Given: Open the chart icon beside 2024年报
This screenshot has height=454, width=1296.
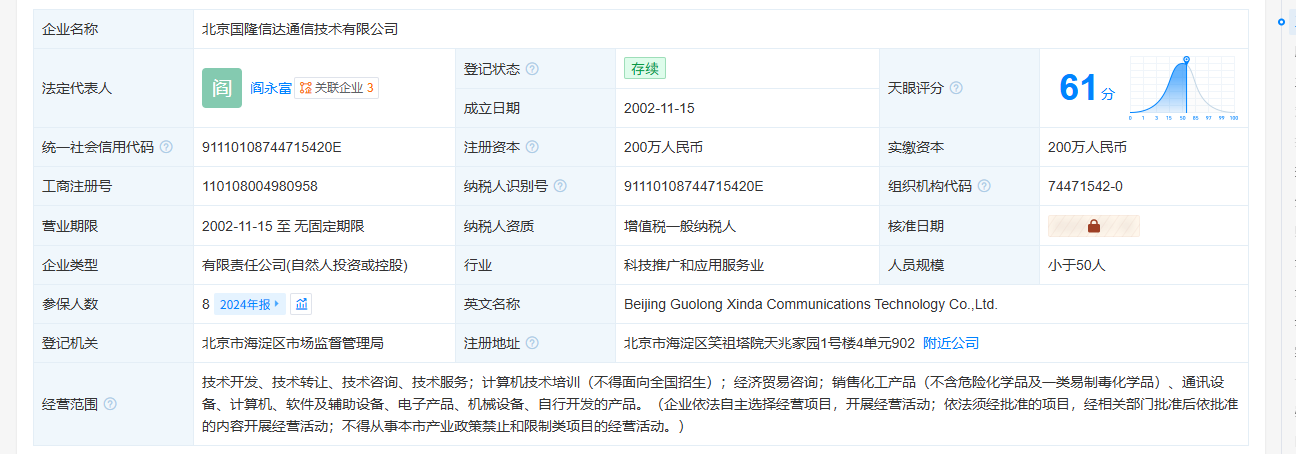Looking at the screenshot, I should pos(302,304).
